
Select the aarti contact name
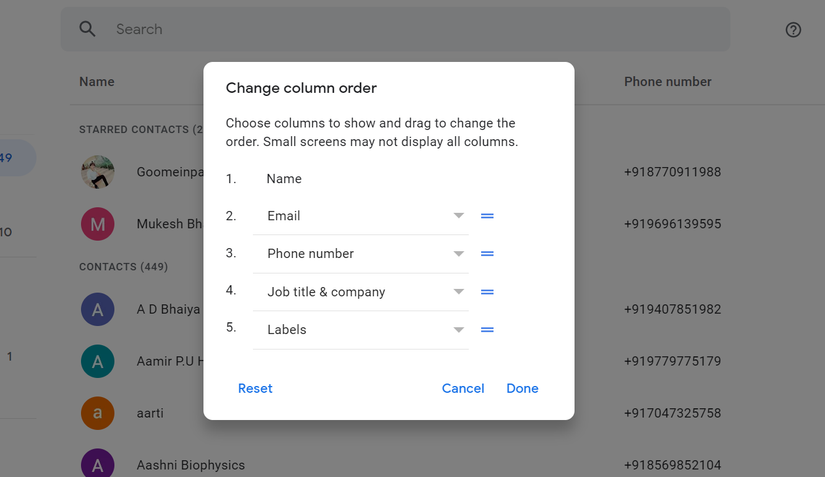click(150, 413)
